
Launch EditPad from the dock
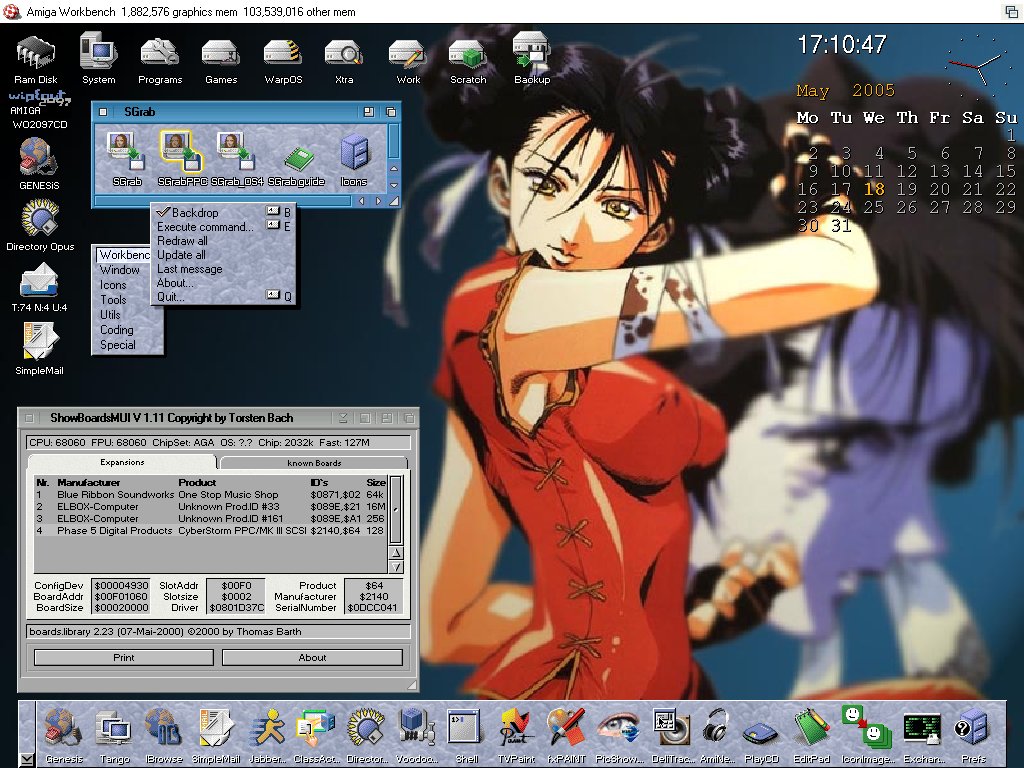coord(812,735)
